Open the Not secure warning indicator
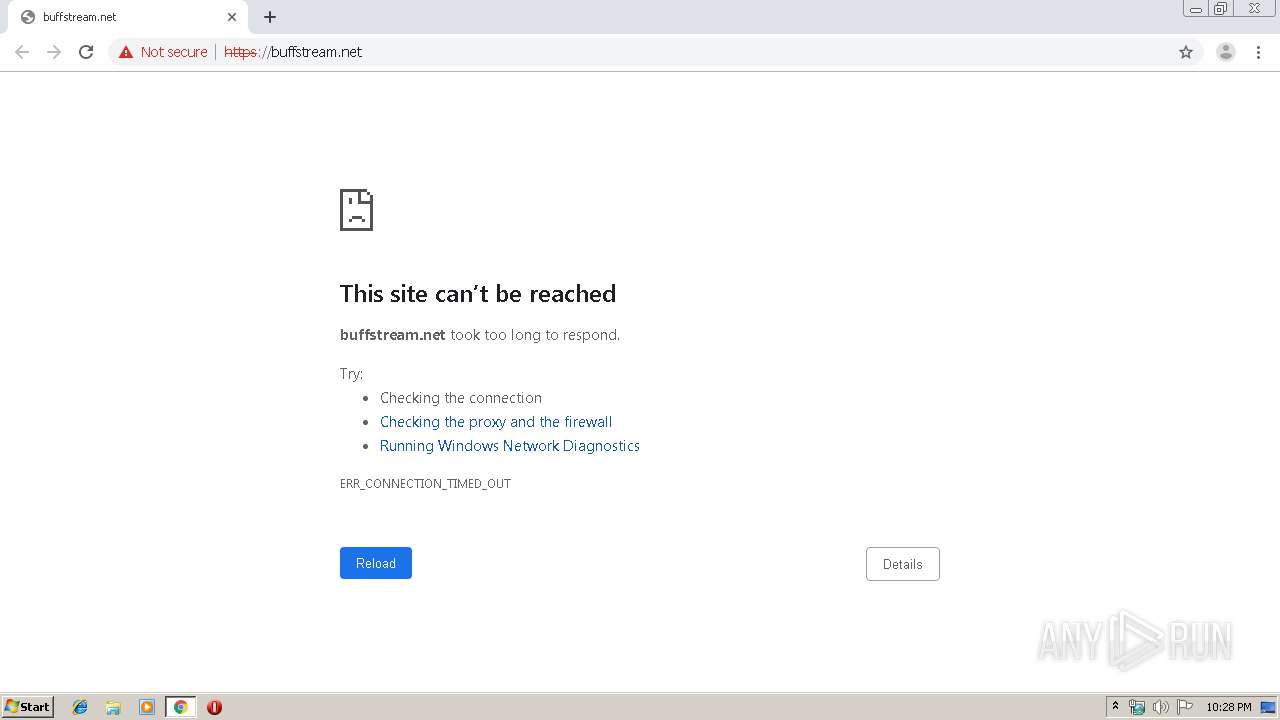This screenshot has width=1280, height=720. click(163, 52)
